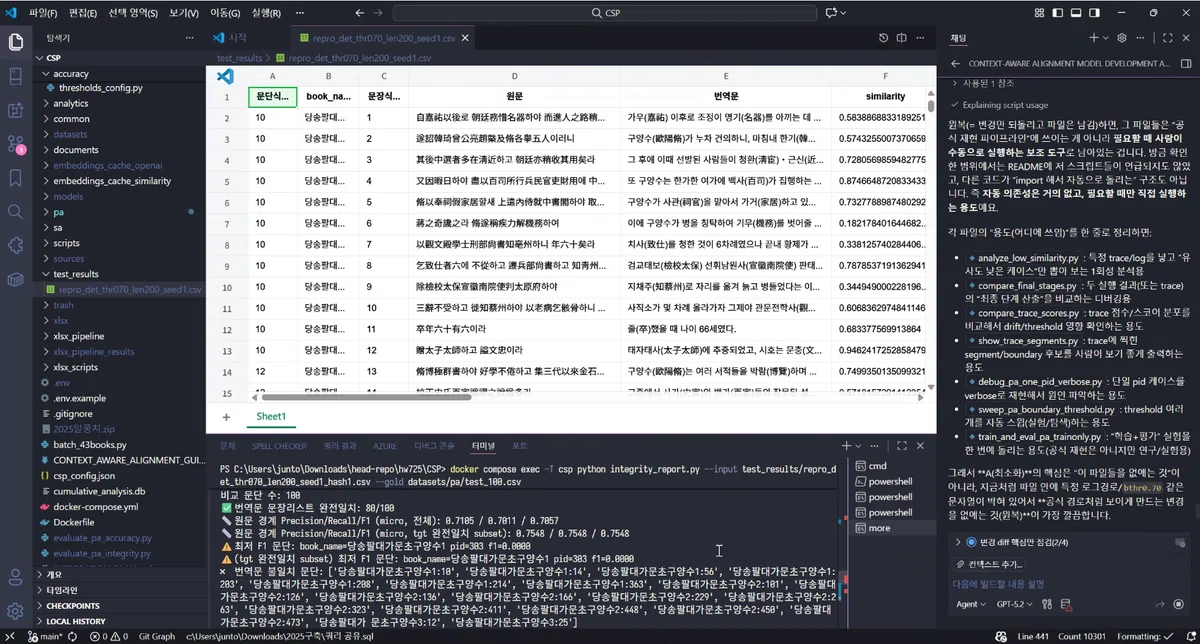Click the Explorer panel more actions ellipsis

point(189,37)
